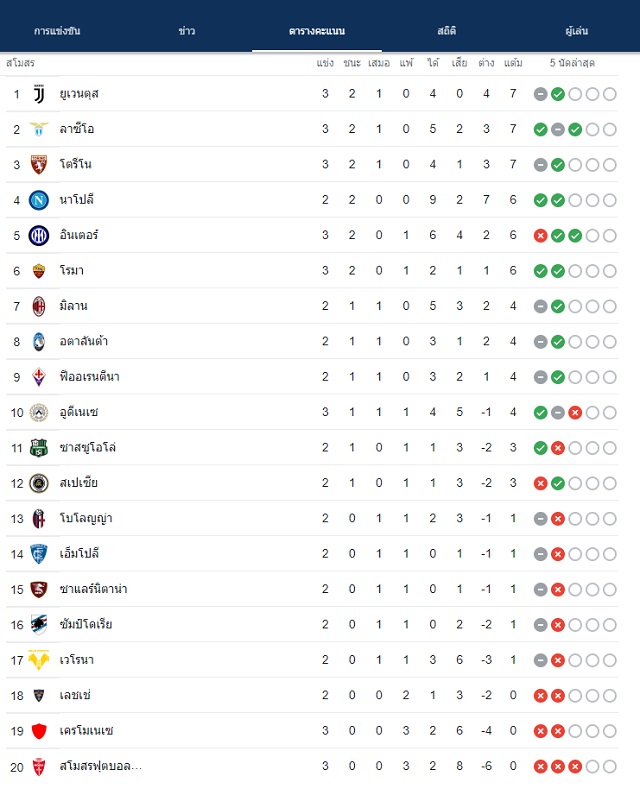The width and height of the screenshot is (640, 795).
Task: Open the ข่าว tab
Action: [x=187, y=31]
